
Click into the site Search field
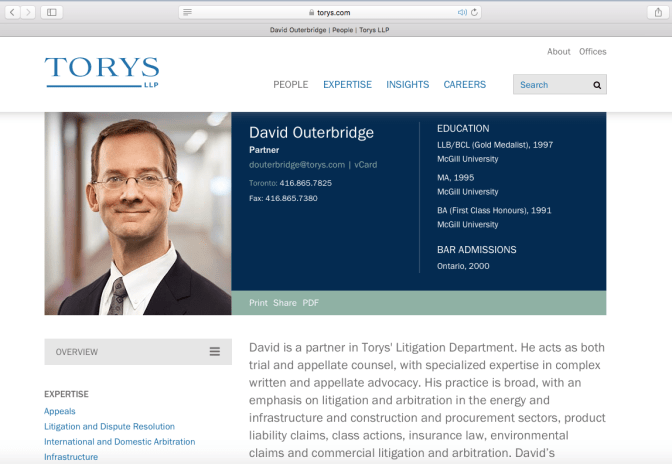pyautogui.click(x=550, y=85)
